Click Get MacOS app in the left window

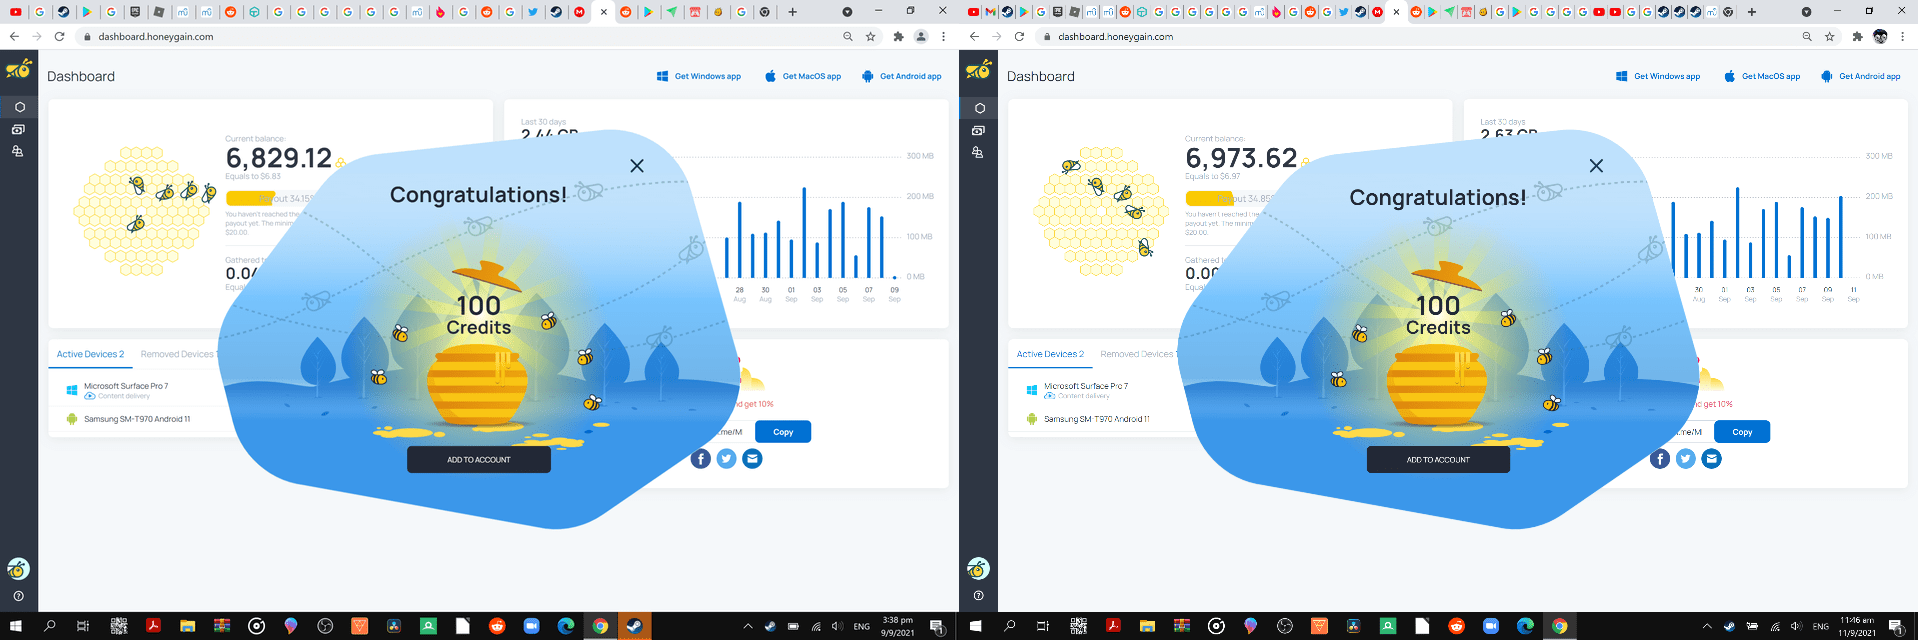[x=803, y=76]
